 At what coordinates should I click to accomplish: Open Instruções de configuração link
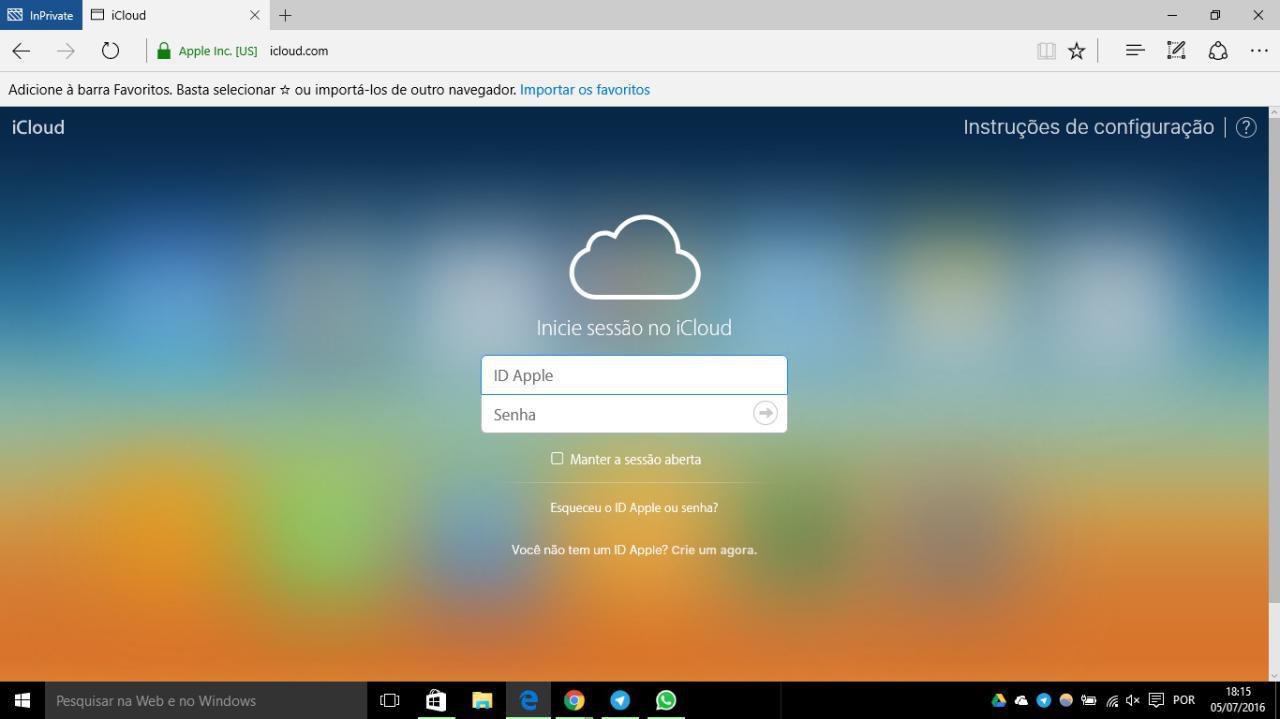pyautogui.click(x=1088, y=127)
